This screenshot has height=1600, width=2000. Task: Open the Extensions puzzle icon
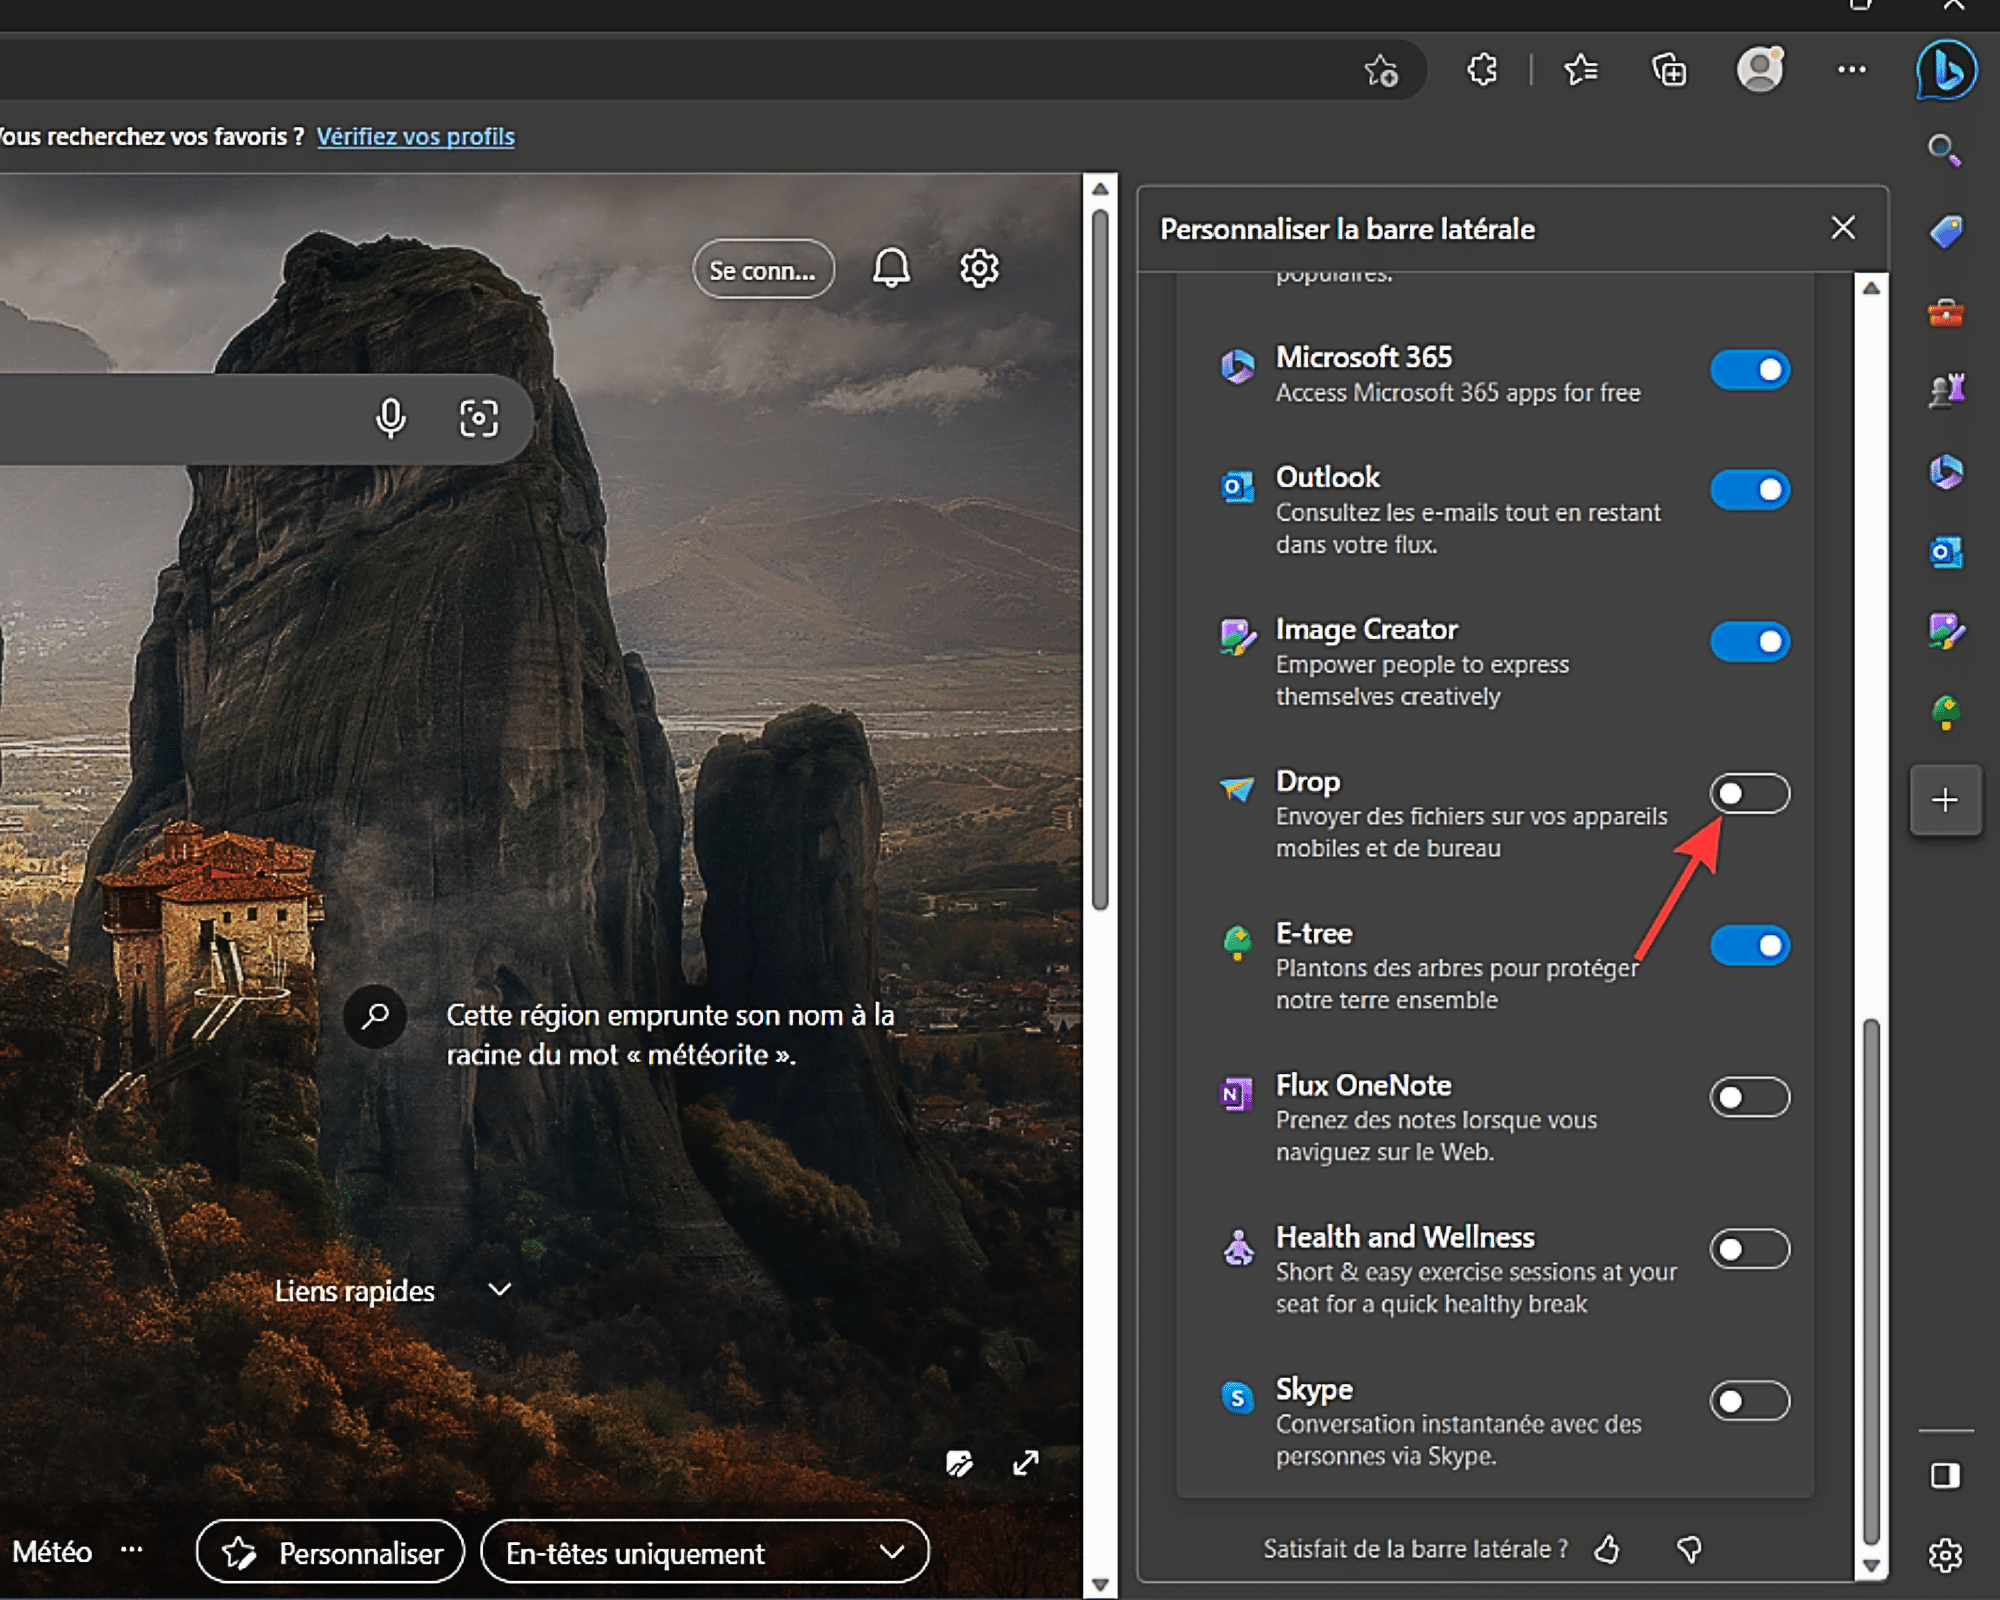[x=1482, y=70]
